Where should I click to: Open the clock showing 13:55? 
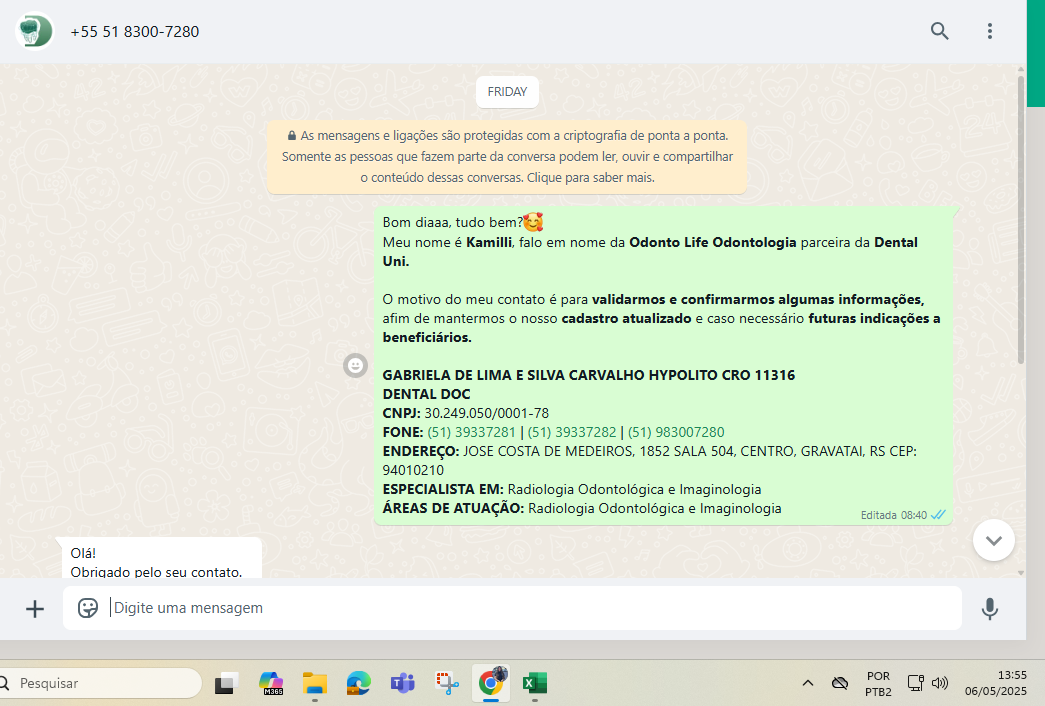tap(996, 683)
